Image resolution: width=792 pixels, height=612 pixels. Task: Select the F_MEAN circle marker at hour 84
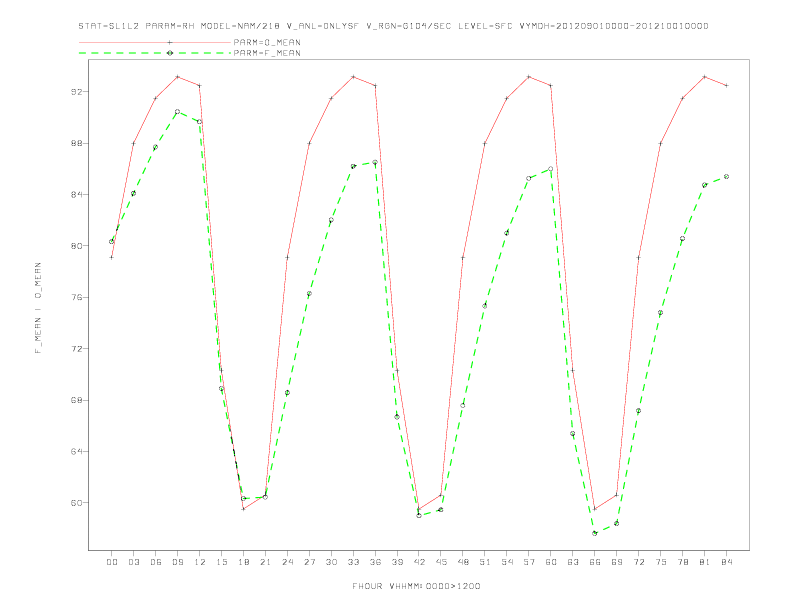(726, 177)
